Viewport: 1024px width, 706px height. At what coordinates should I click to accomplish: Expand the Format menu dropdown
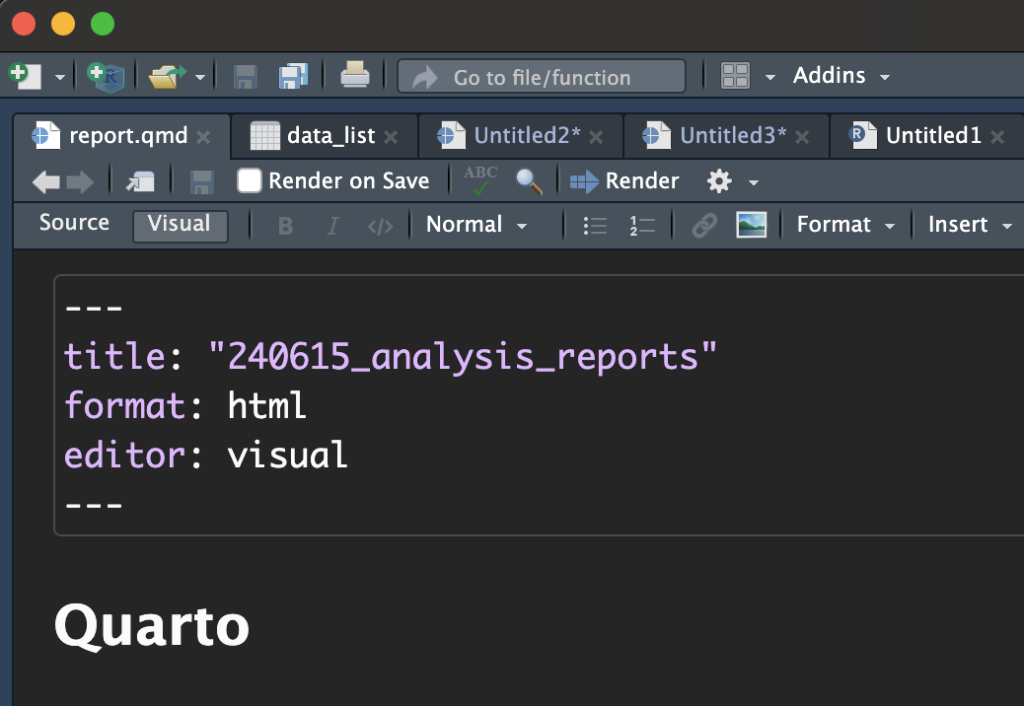tap(845, 225)
